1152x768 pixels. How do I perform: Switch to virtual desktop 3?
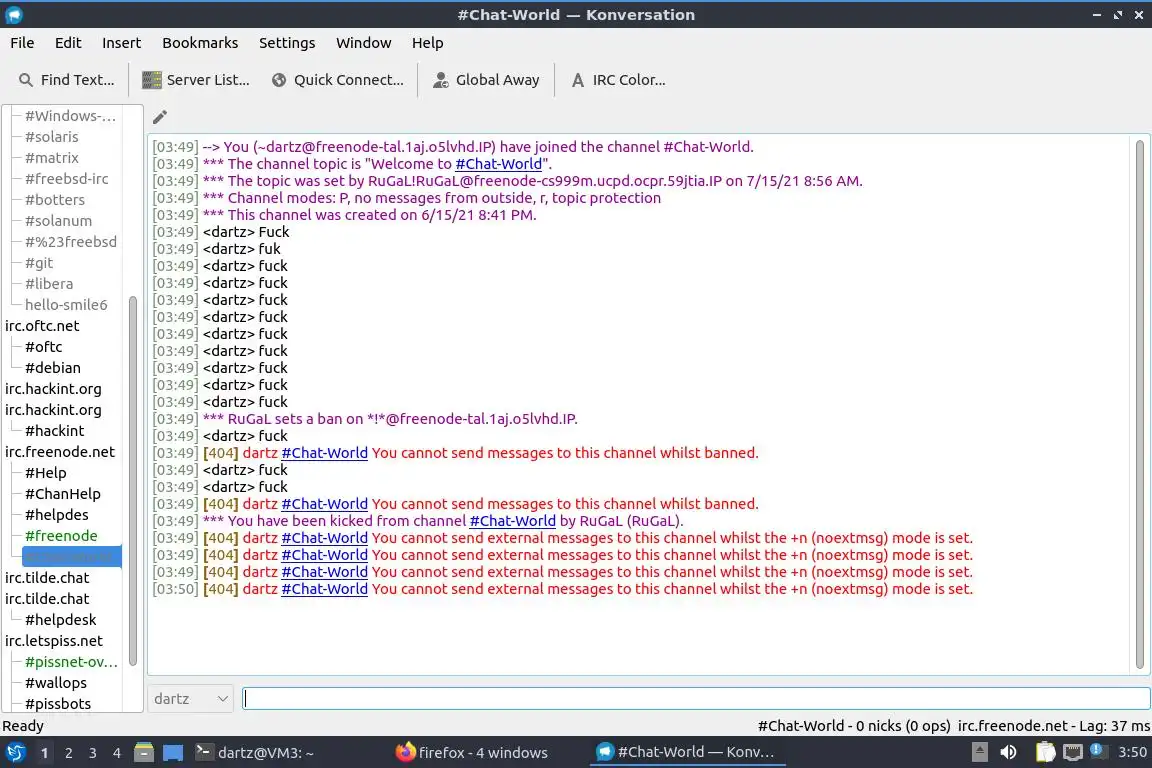[93, 753]
